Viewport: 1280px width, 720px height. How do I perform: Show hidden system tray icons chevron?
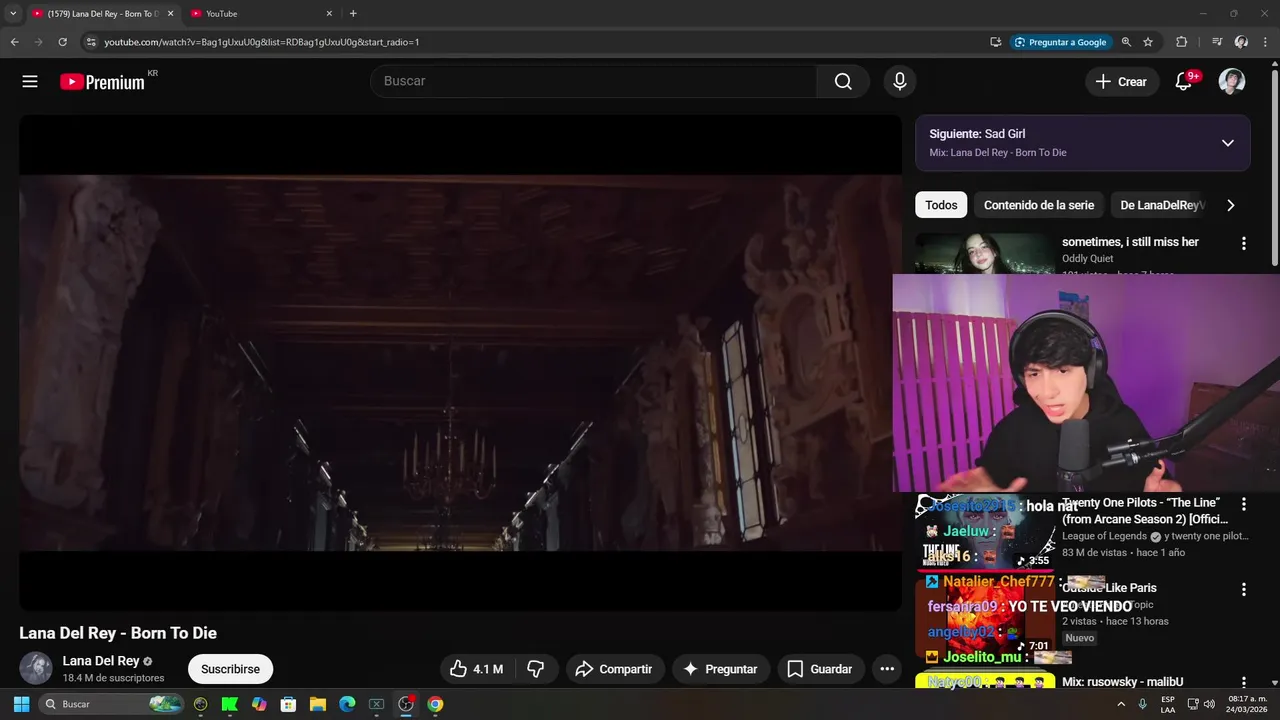(1121, 704)
